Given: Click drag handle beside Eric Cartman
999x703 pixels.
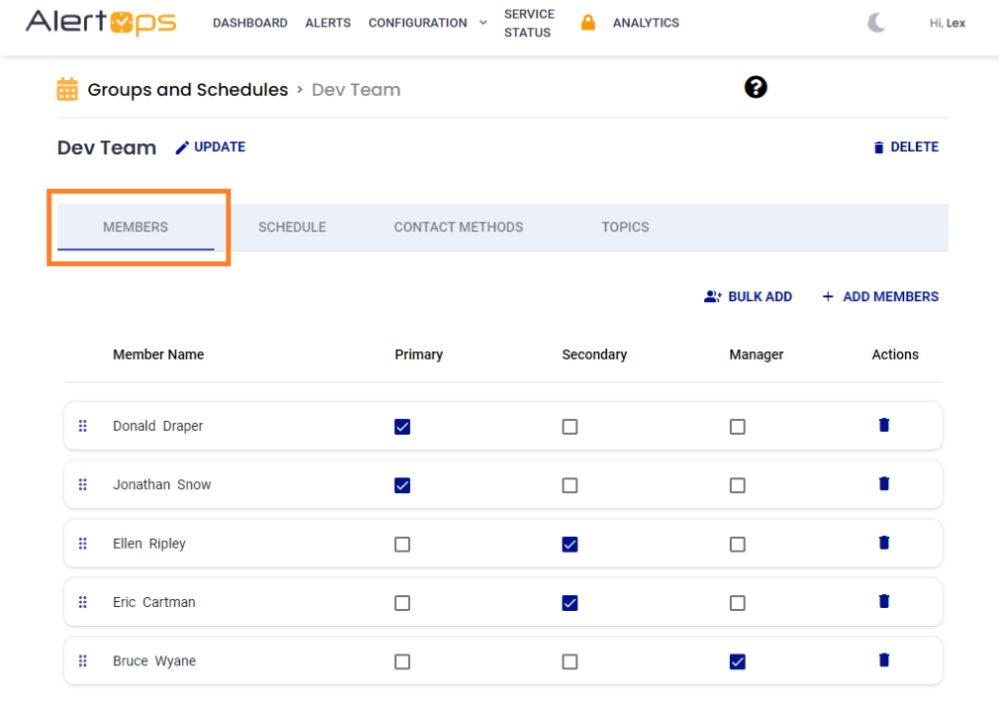Looking at the screenshot, I should tap(83, 602).
